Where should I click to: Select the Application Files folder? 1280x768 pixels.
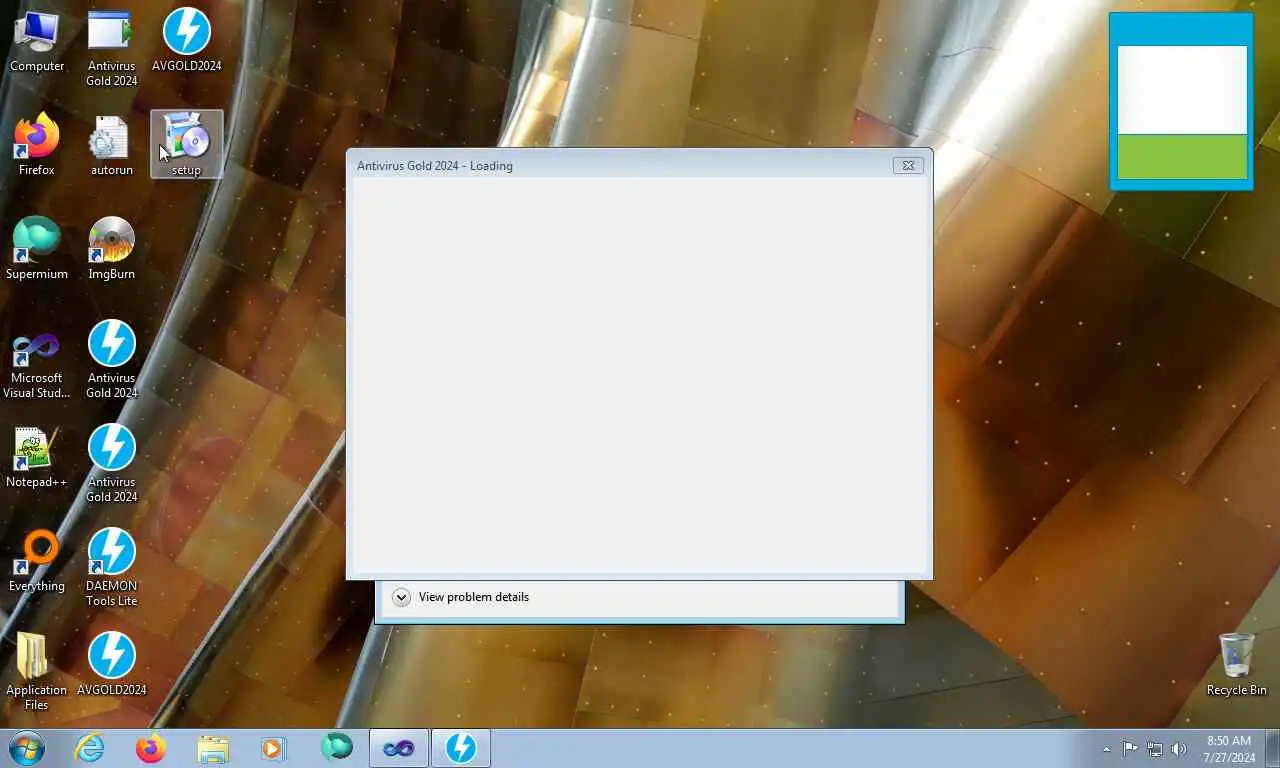click(x=37, y=672)
